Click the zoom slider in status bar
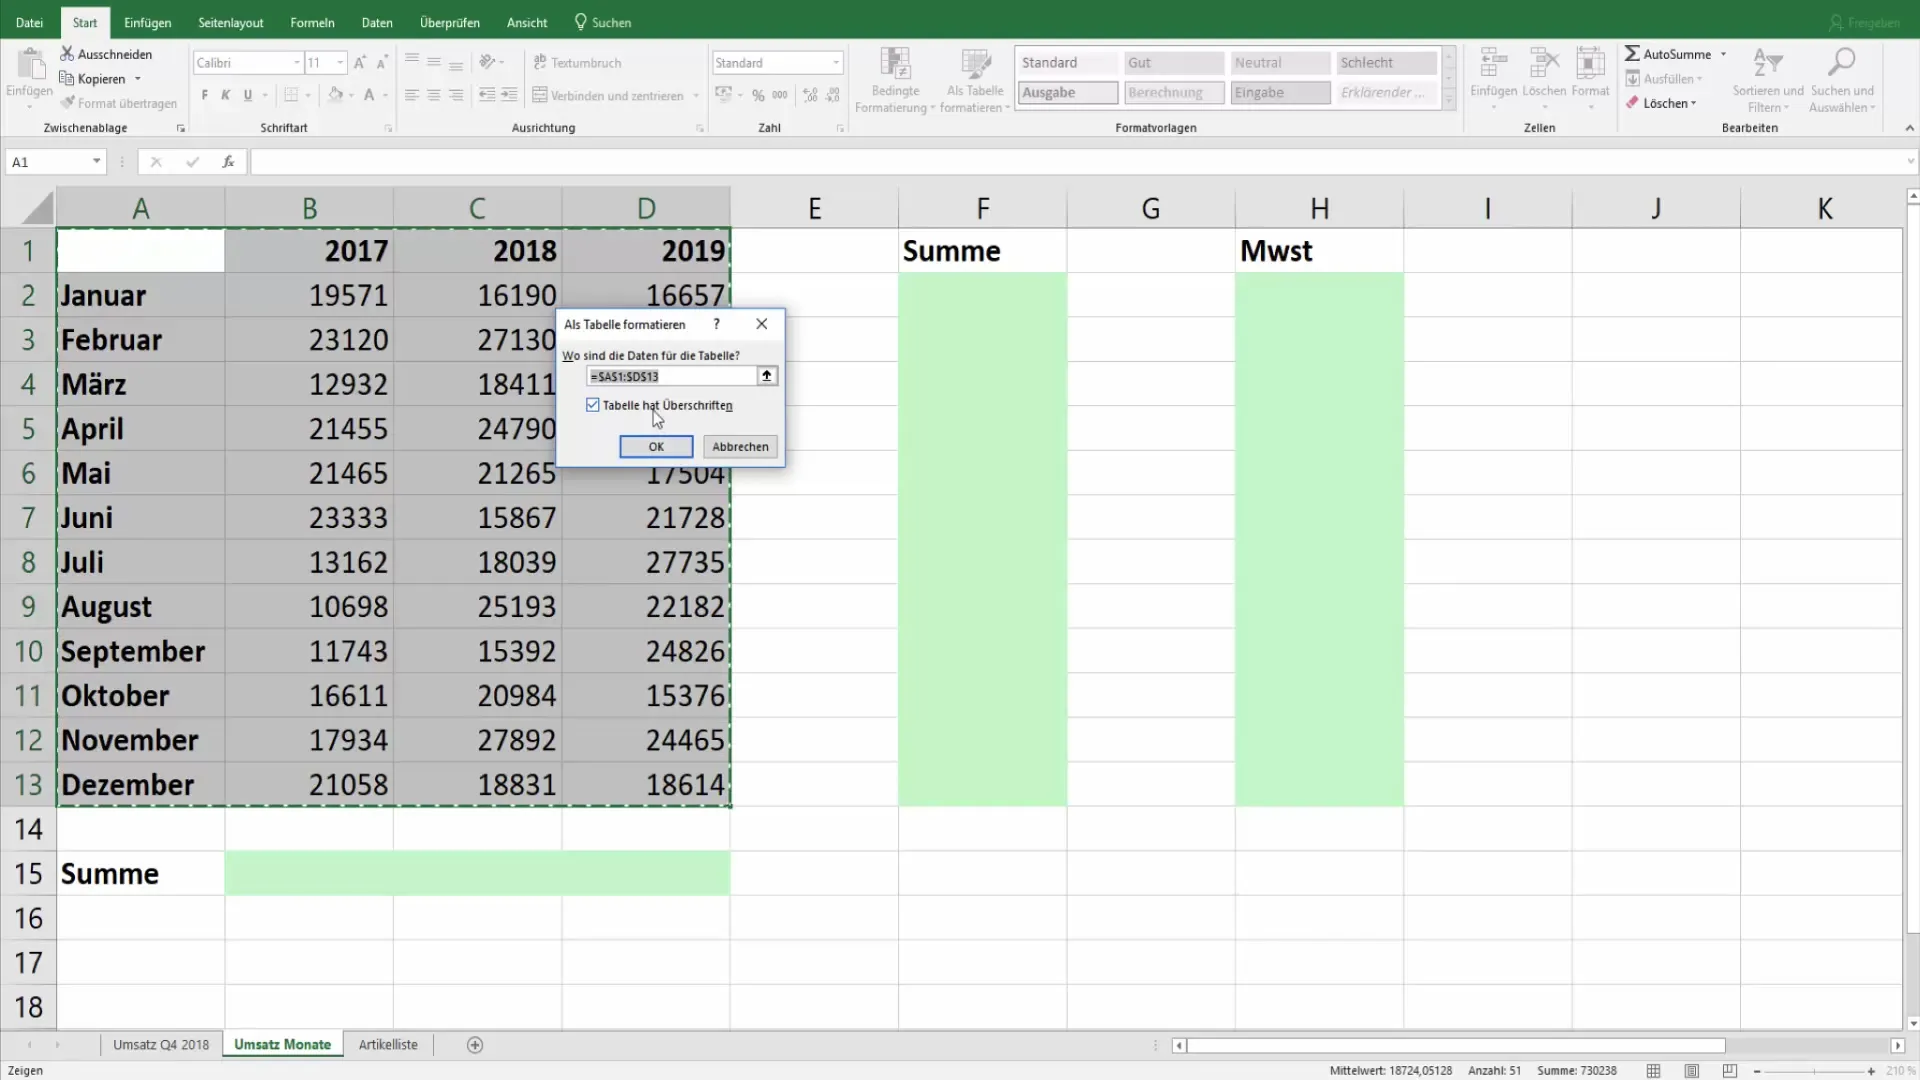Screen dimensions: 1920x1080 [x=1814, y=1071]
